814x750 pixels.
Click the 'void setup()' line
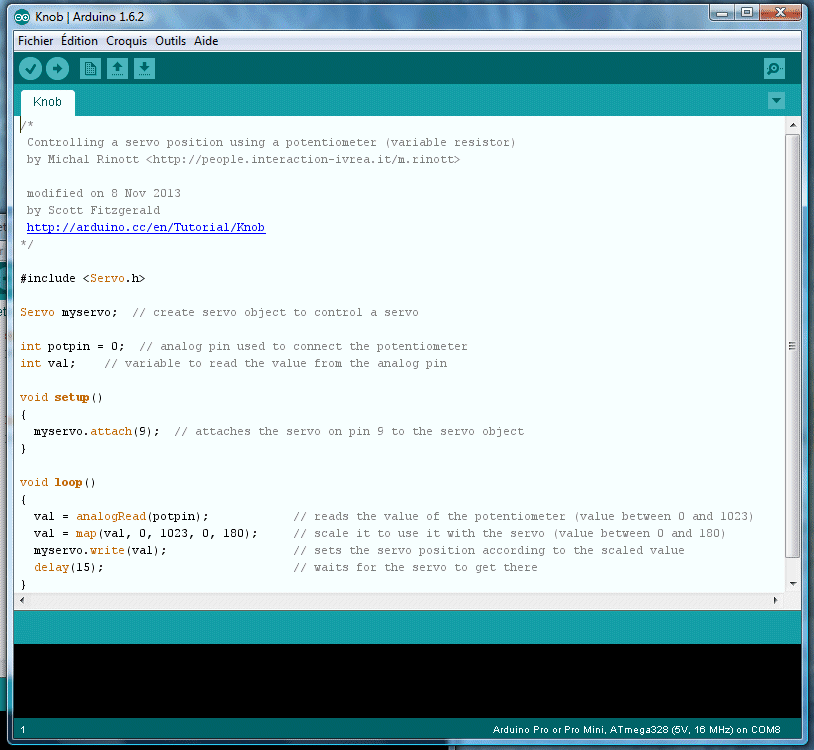click(61, 398)
